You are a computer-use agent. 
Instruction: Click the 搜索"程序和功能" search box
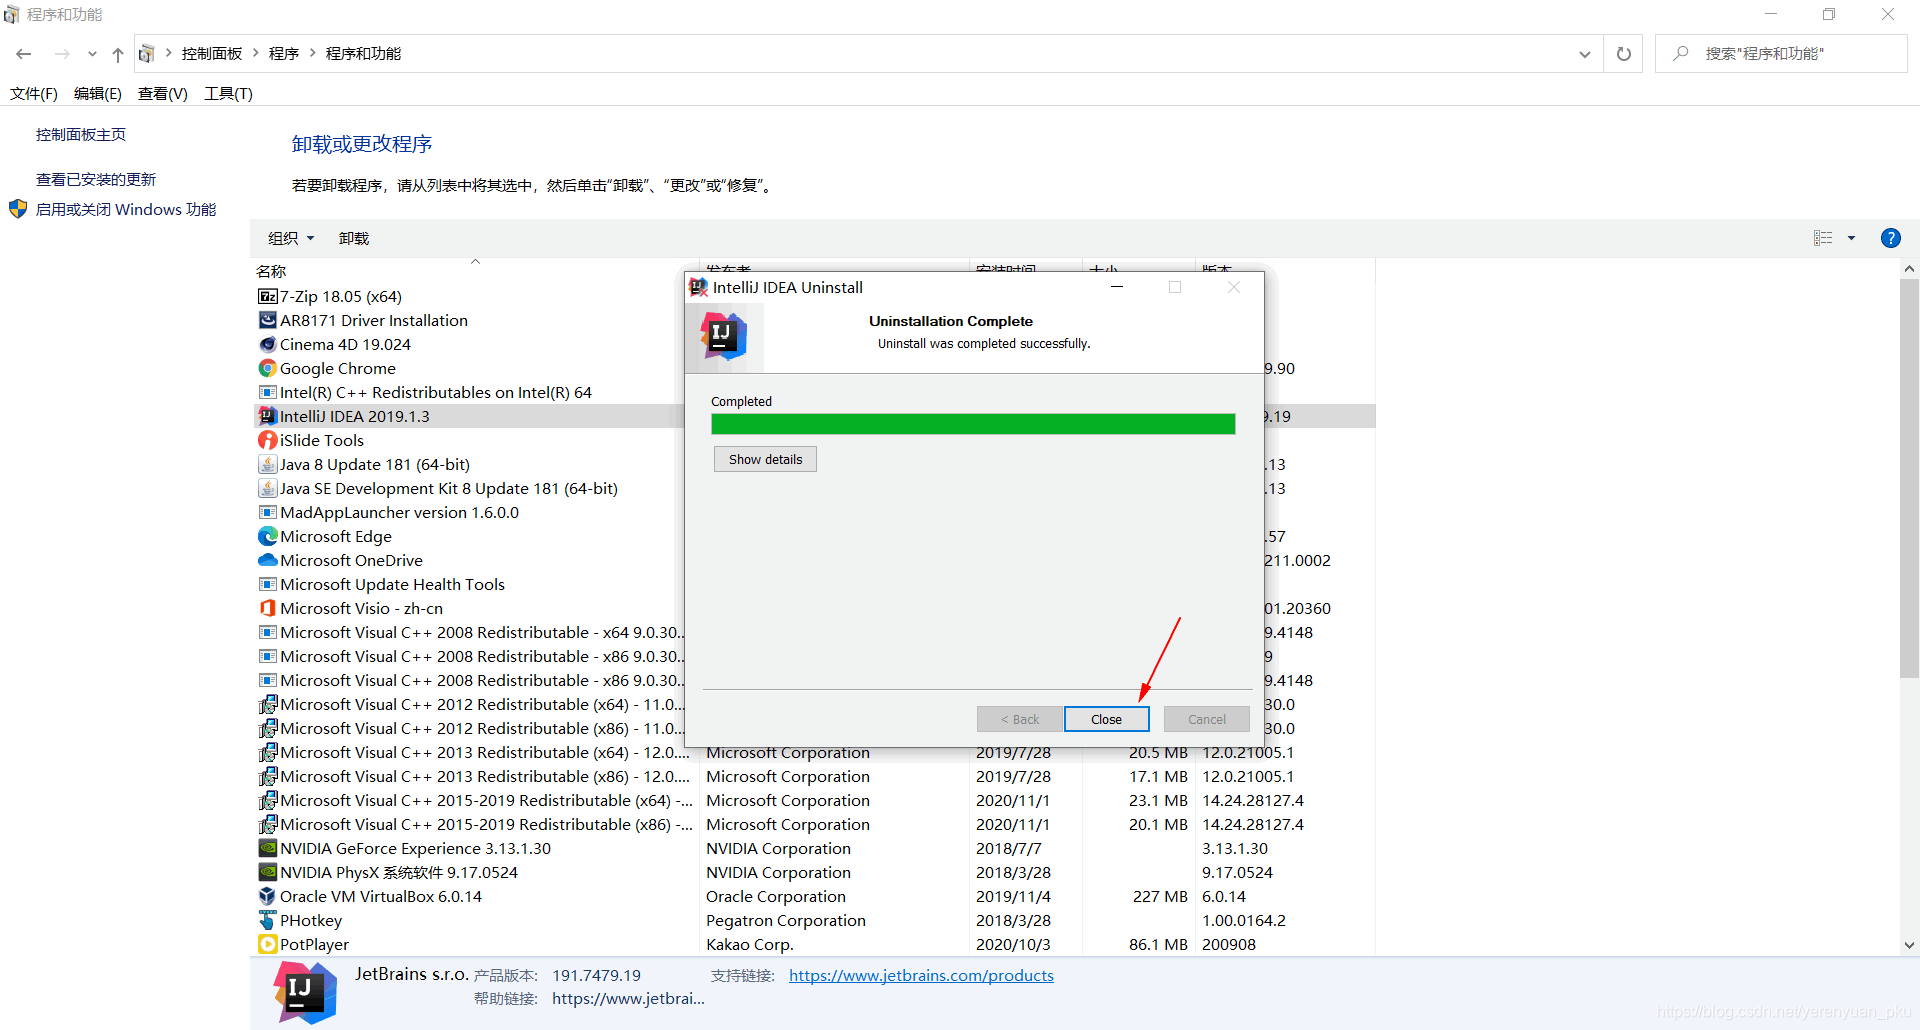[x=1781, y=54]
